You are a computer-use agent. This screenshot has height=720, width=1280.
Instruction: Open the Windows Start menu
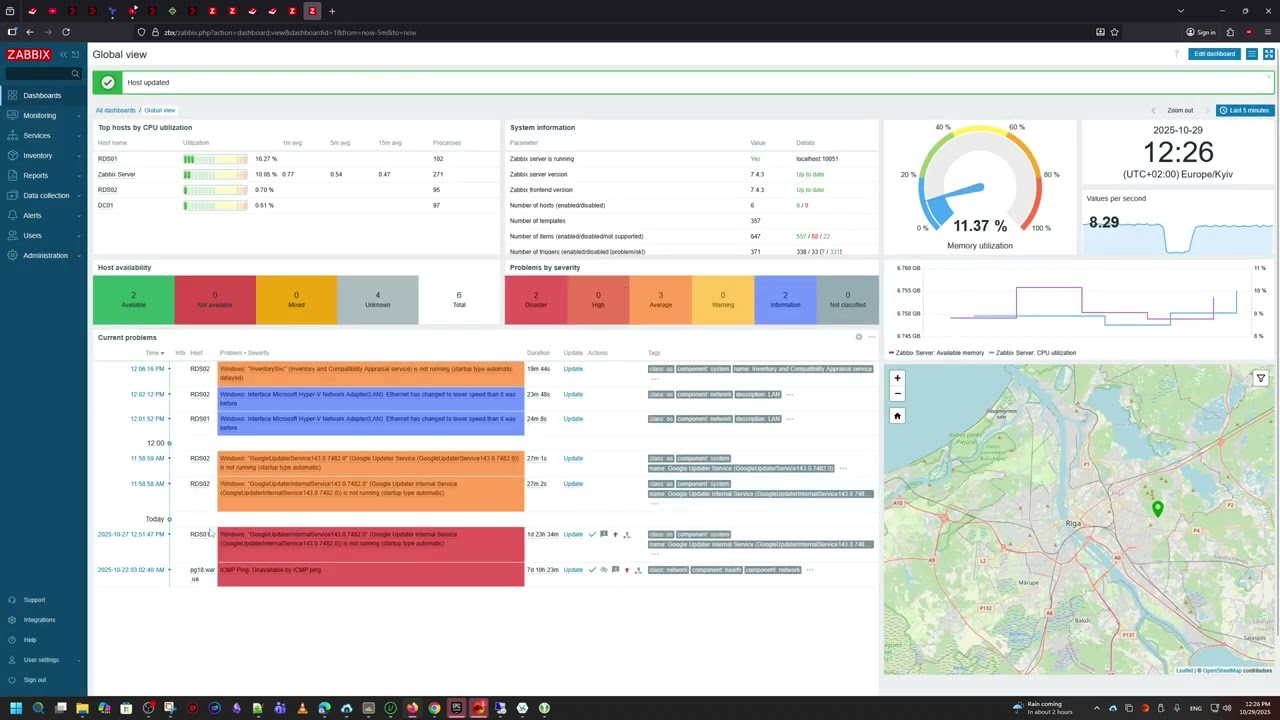(15, 708)
